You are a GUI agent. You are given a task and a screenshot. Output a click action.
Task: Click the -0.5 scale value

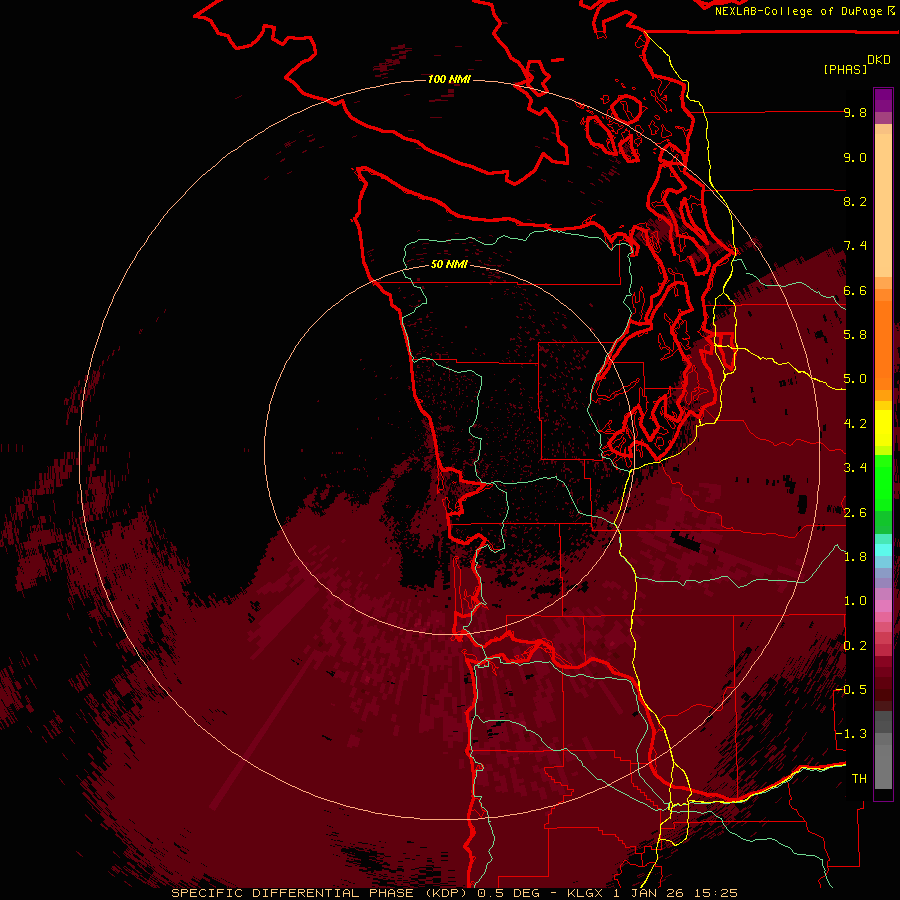point(851,690)
